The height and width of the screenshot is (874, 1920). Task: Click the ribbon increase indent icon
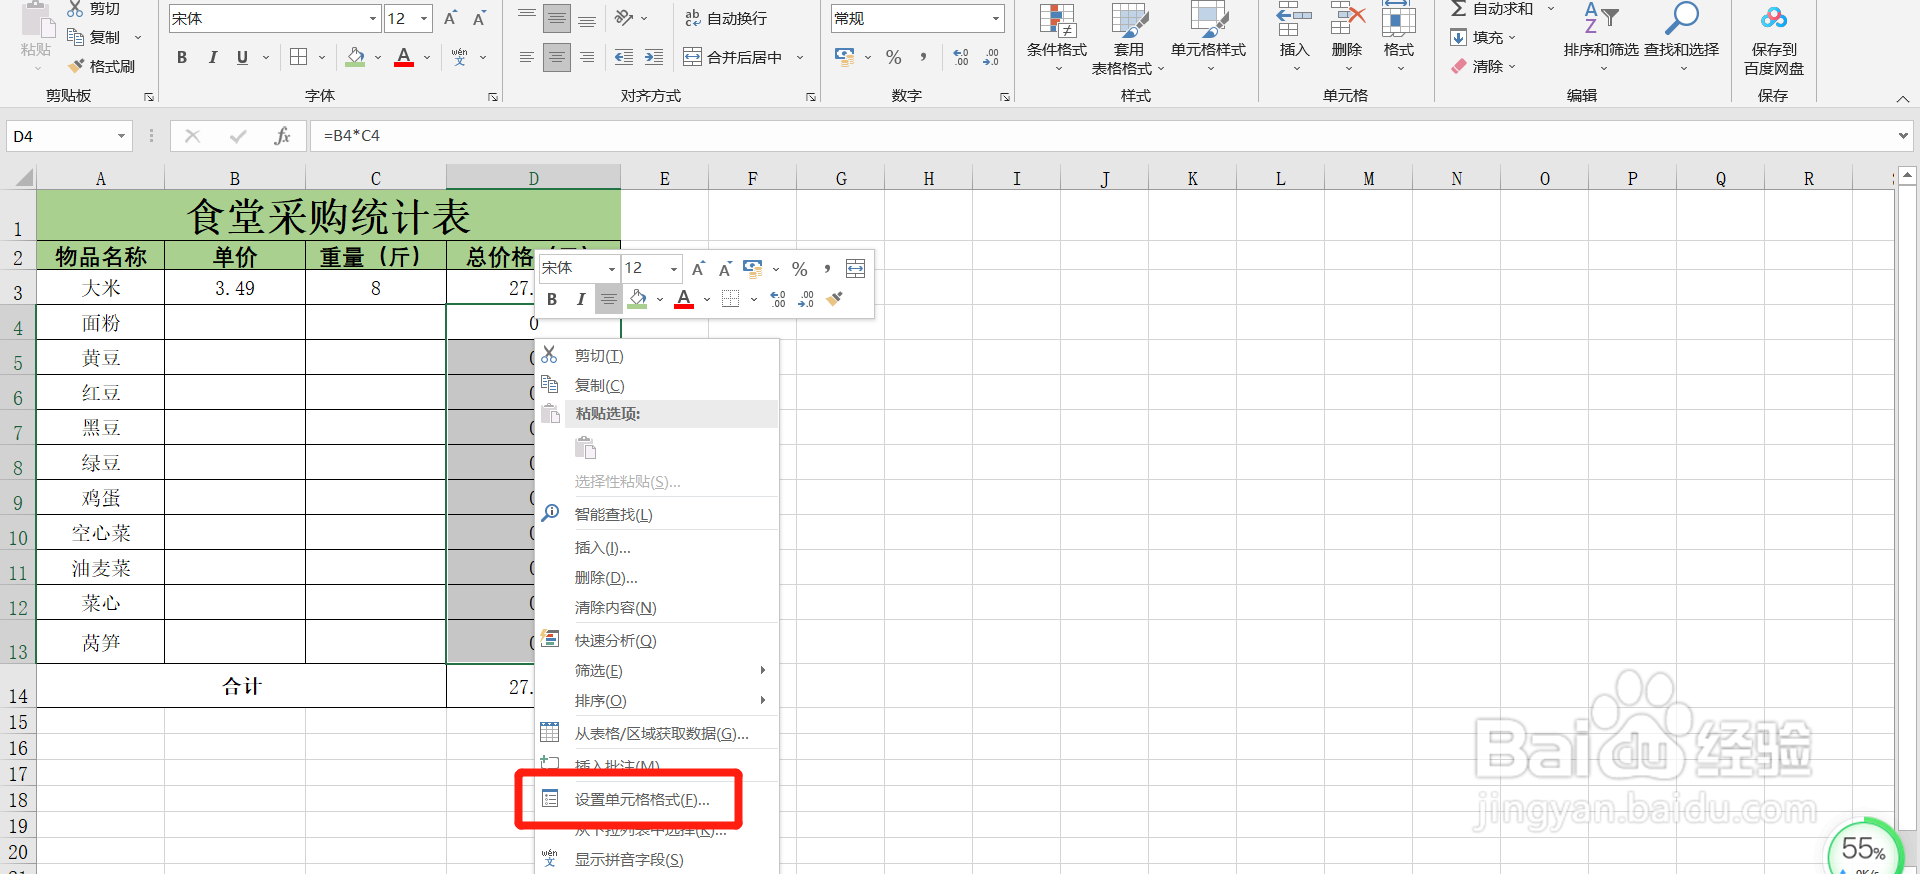pyautogui.click(x=654, y=57)
